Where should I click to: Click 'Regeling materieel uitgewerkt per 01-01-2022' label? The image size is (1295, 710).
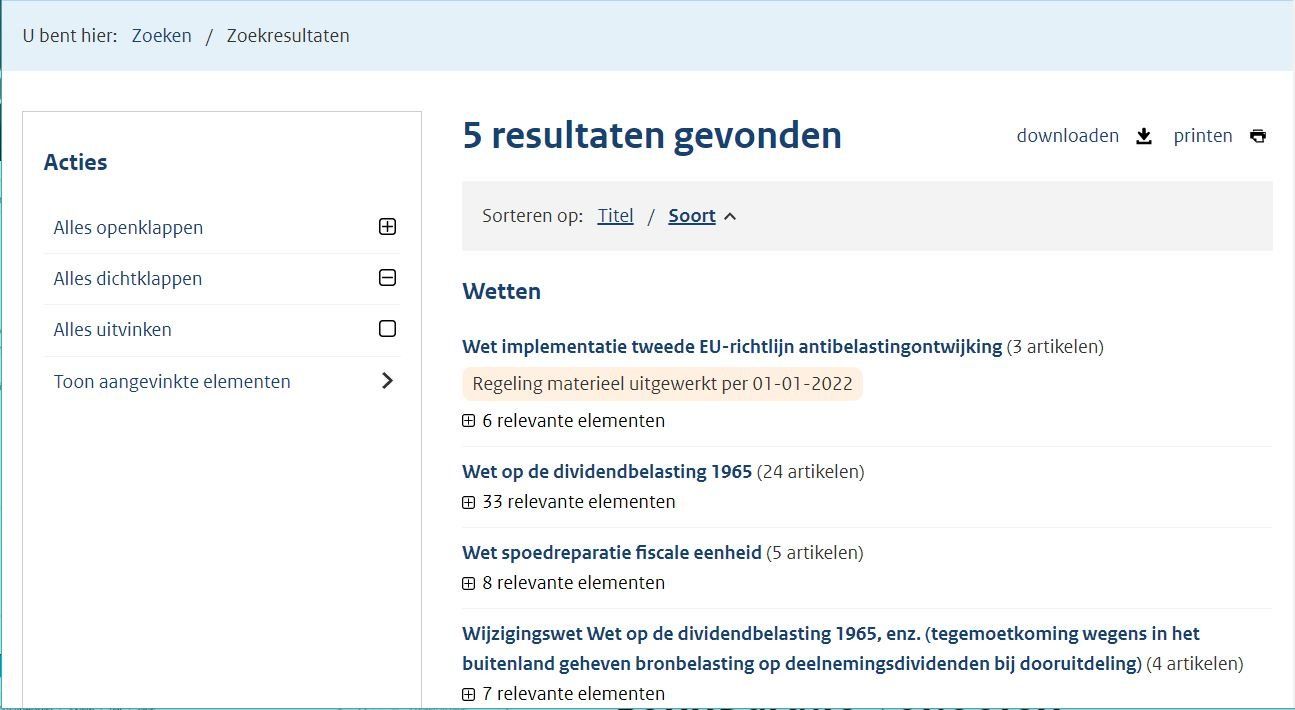point(662,384)
